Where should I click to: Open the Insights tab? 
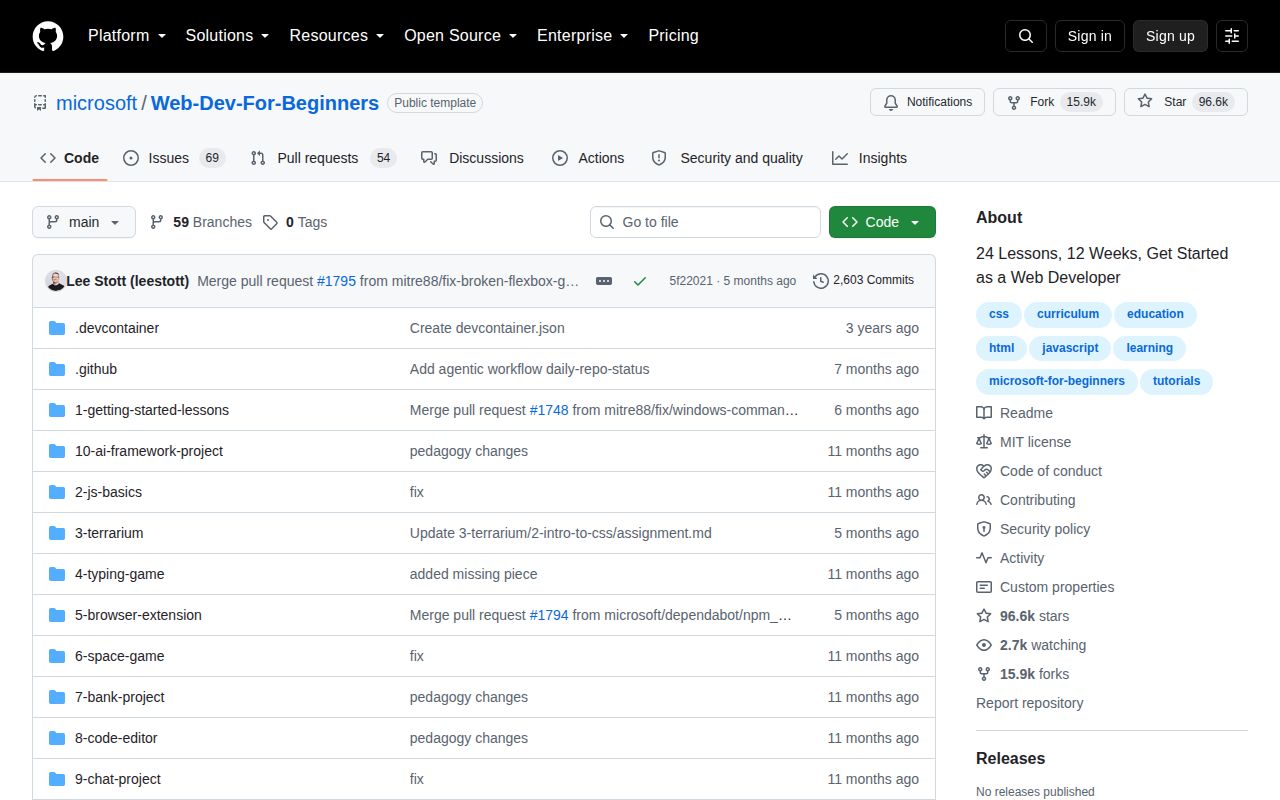pyautogui.click(x=869, y=158)
